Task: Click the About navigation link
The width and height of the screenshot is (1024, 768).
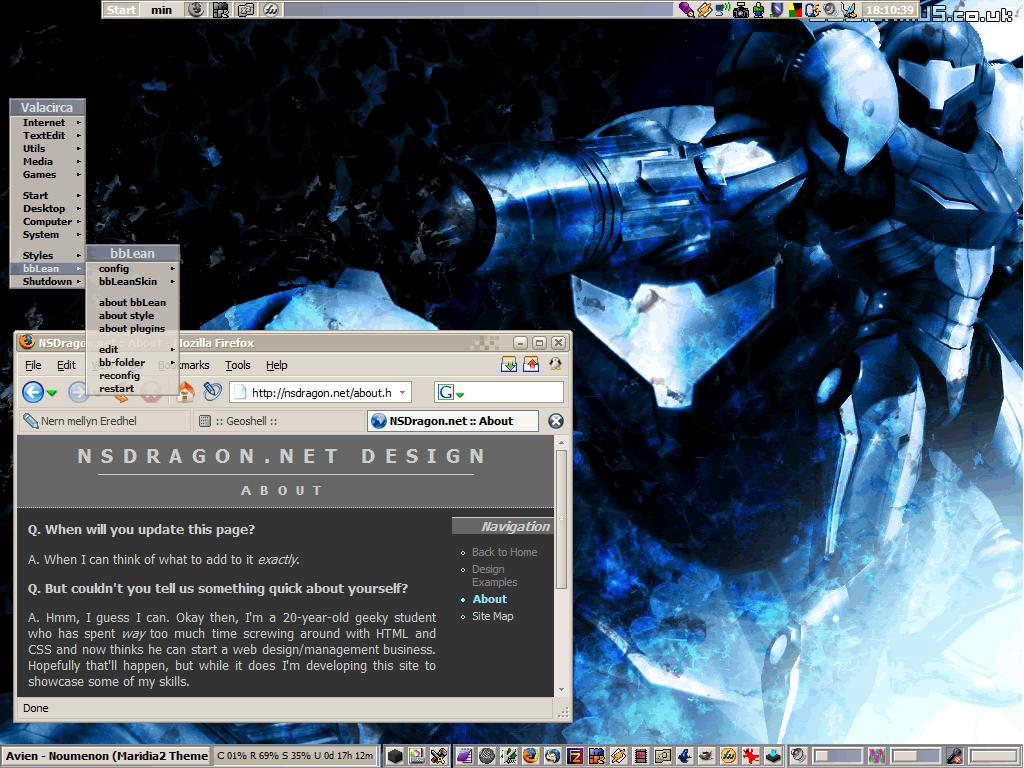Action: [x=490, y=599]
